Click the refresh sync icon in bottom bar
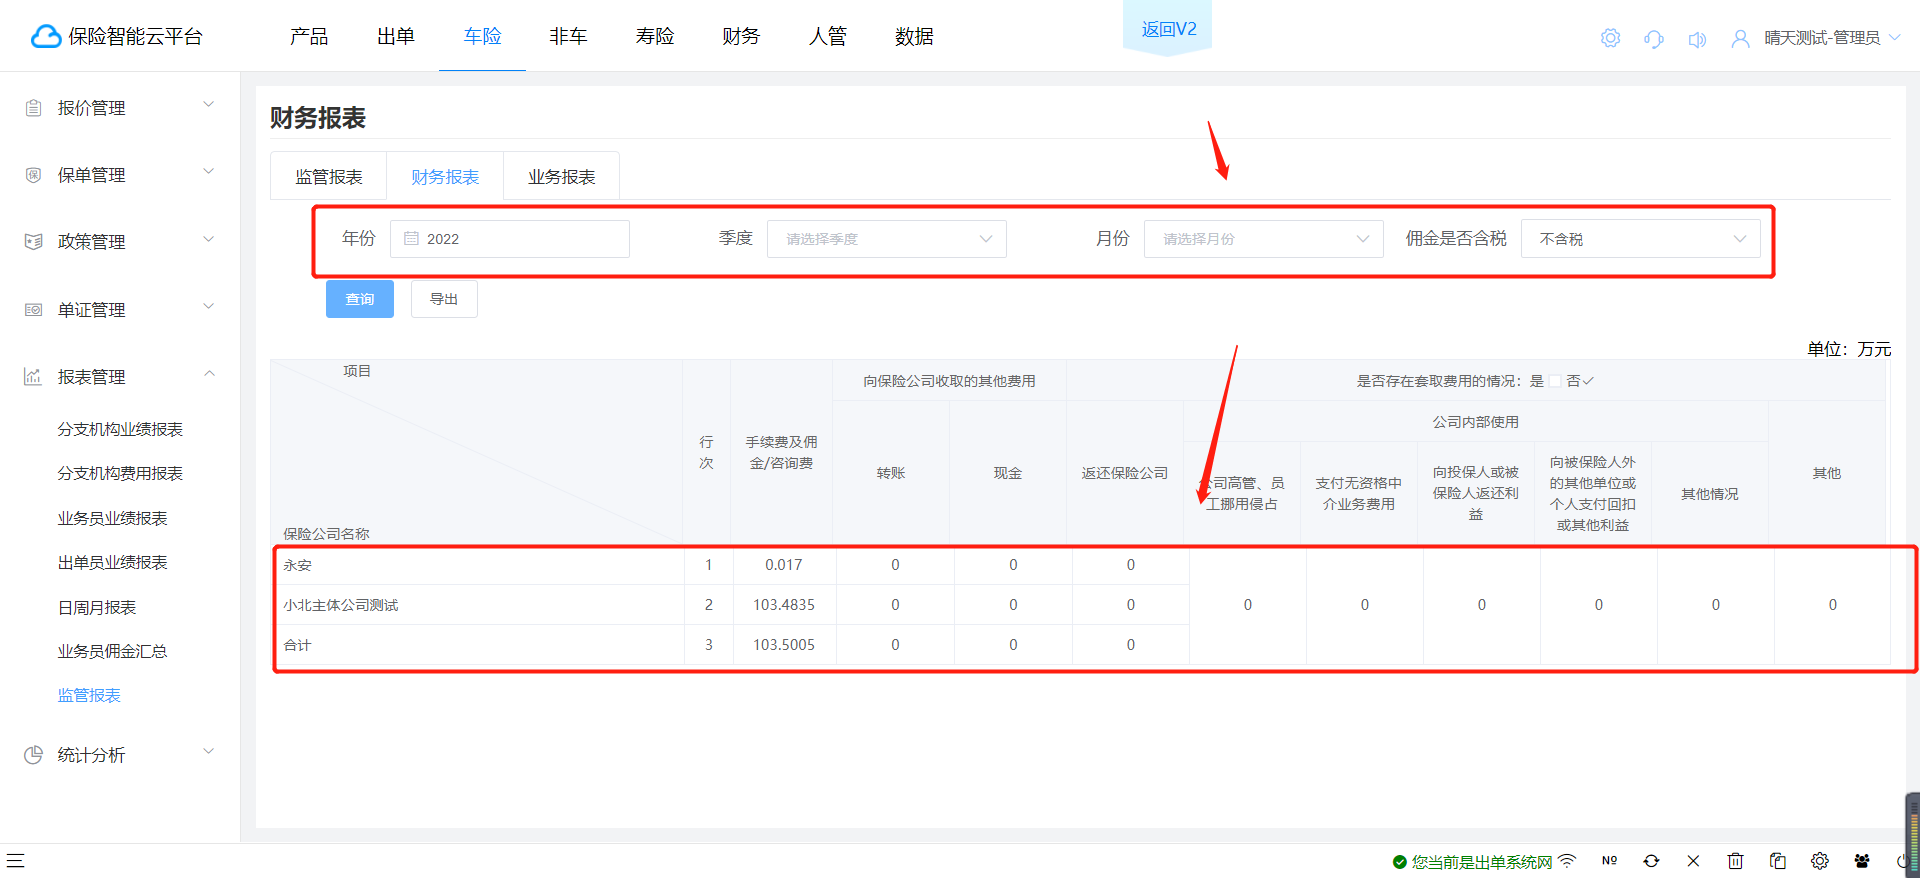This screenshot has width=1920, height=878. (x=1651, y=861)
